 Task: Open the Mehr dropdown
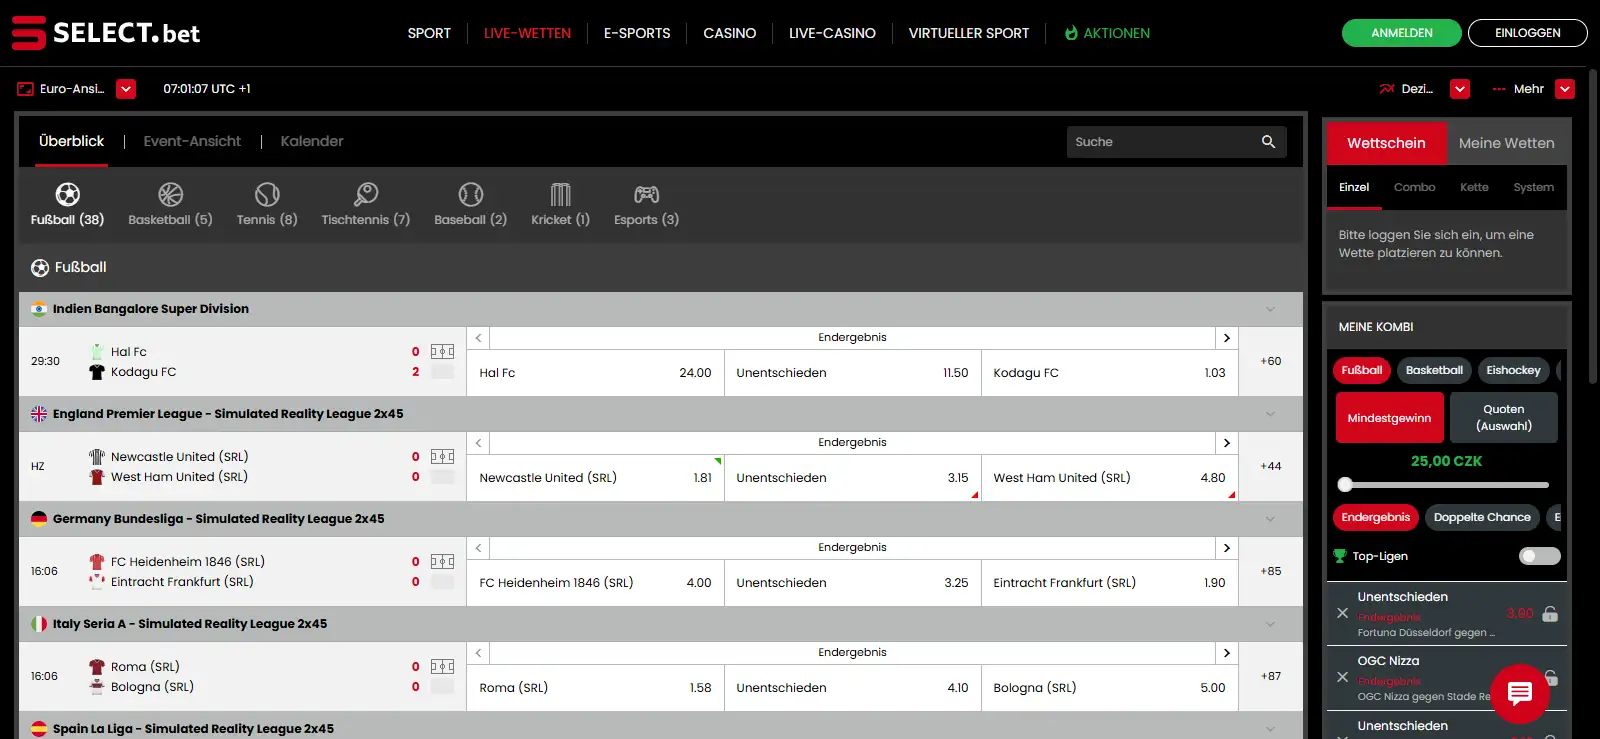click(x=1565, y=89)
